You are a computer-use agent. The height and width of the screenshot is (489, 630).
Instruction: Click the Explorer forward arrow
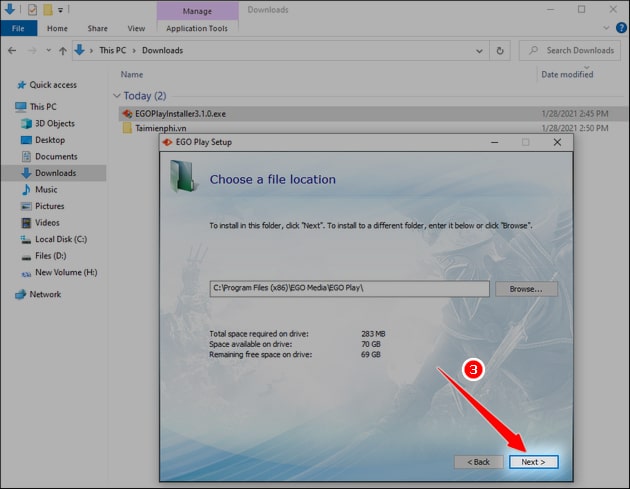(32, 51)
